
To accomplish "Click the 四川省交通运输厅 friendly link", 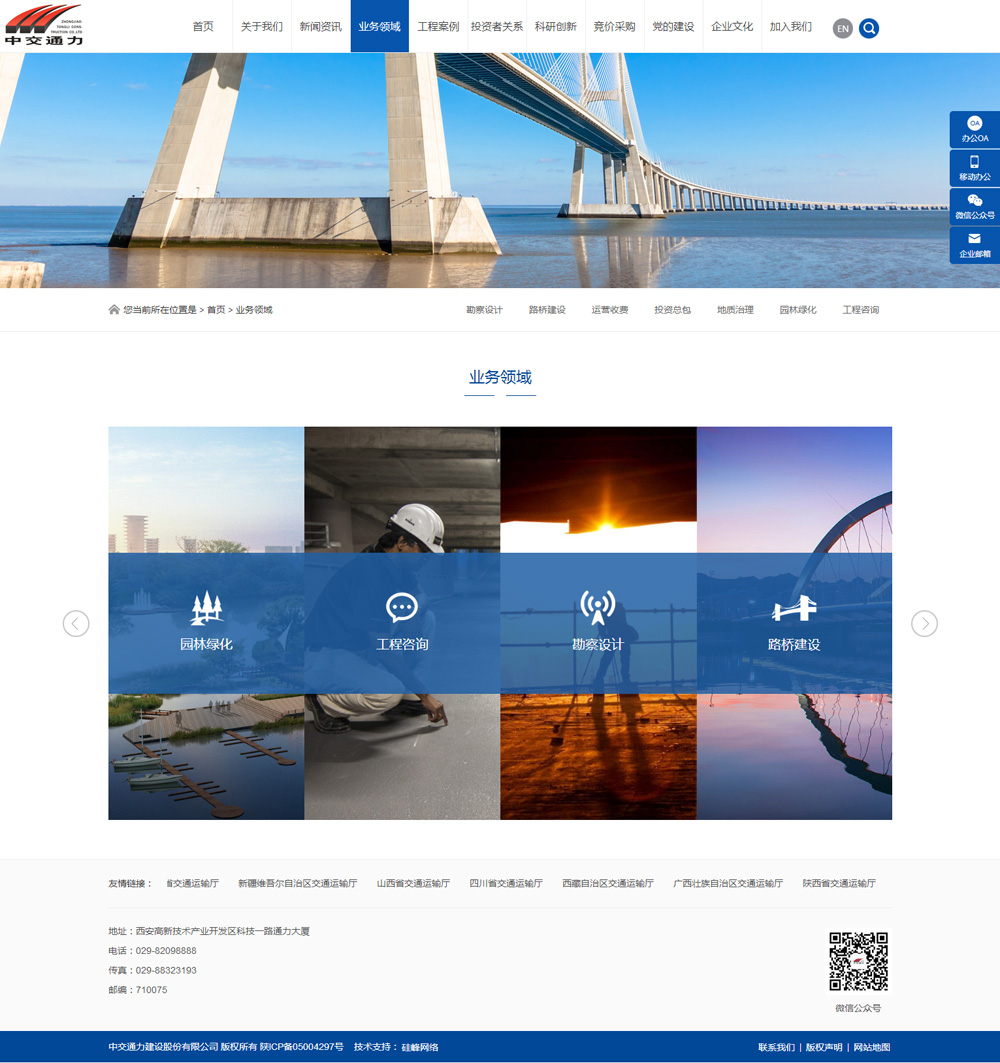I will 506,884.
